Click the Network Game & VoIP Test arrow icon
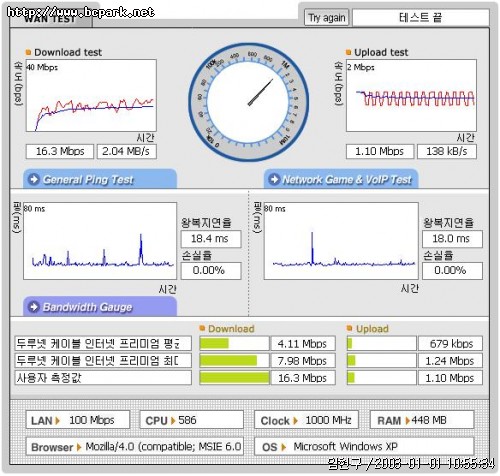500x476 pixels. [x=274, y=179]
